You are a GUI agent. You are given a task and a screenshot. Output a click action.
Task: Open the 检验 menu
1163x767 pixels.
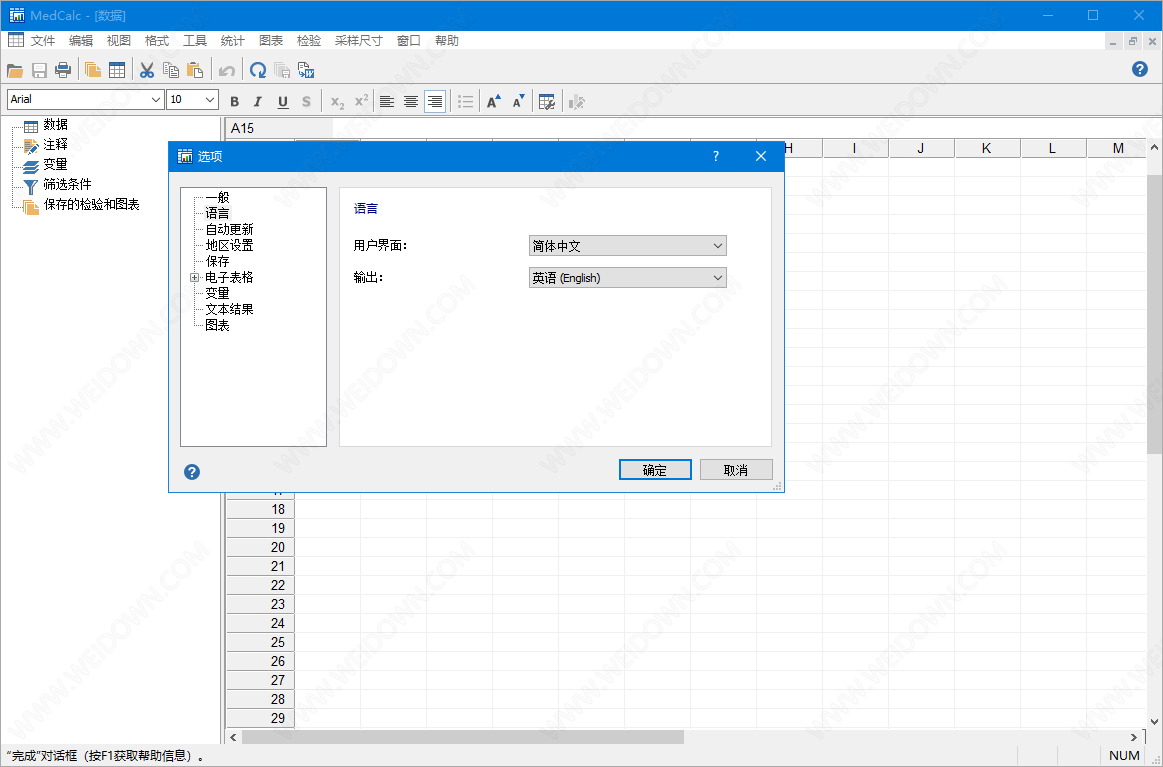309,41
